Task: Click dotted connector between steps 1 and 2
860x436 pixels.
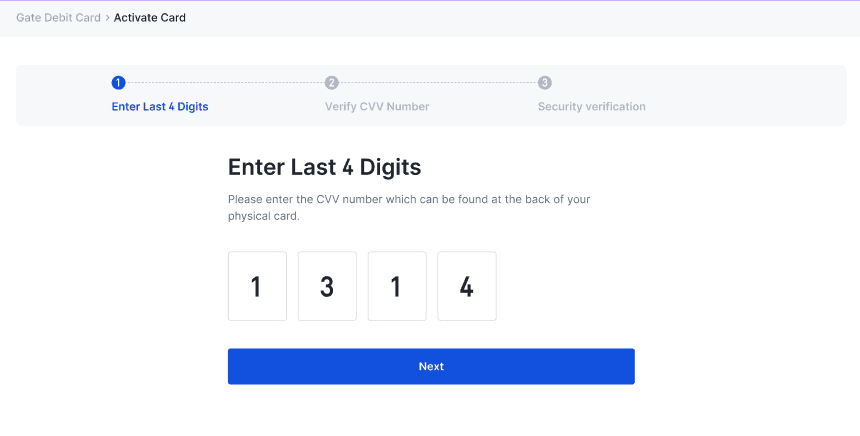Action: point(225,83)
